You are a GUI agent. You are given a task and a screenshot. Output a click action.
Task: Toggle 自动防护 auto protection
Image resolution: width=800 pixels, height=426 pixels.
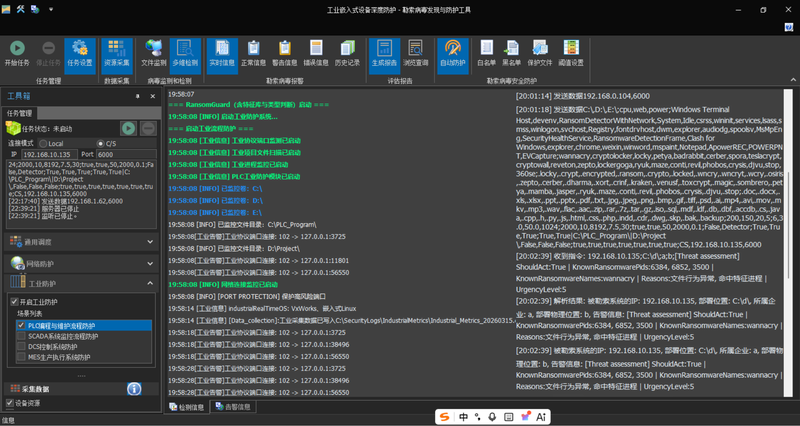(x=453, y=54)
